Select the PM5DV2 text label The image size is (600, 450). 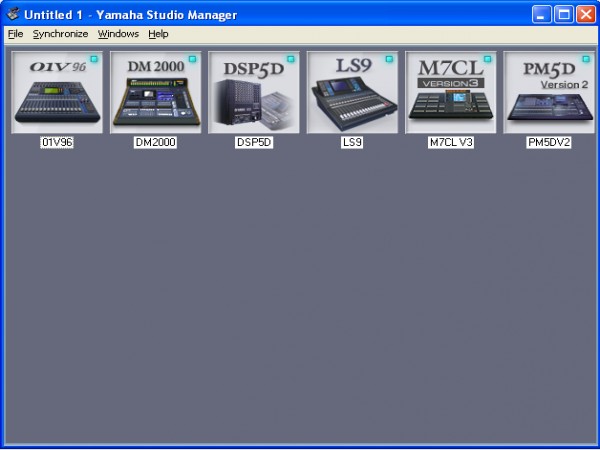pyautogui.click(x=549, y=143)
